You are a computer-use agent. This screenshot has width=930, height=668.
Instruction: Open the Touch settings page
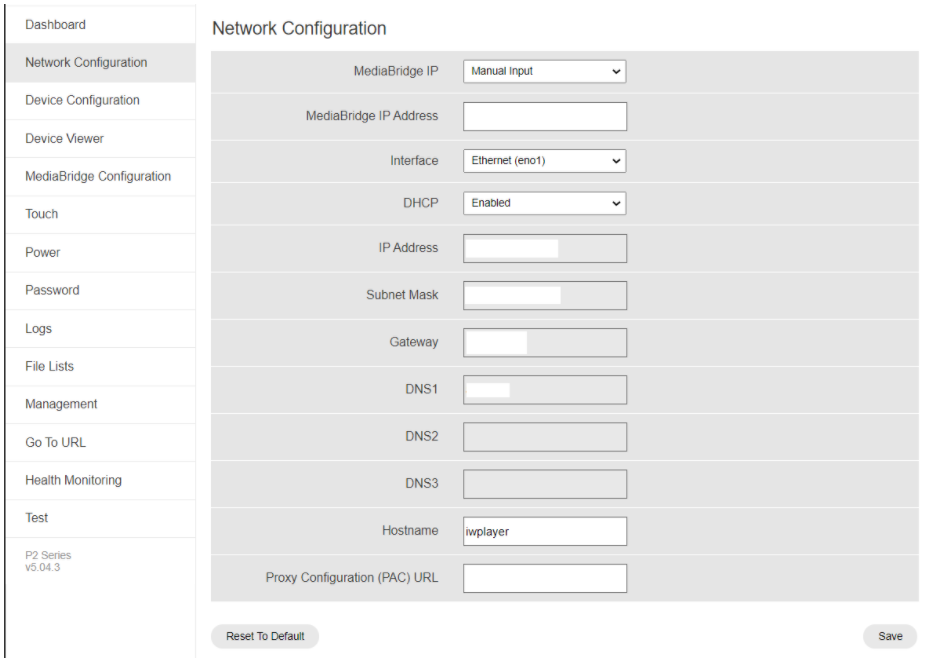101,214
